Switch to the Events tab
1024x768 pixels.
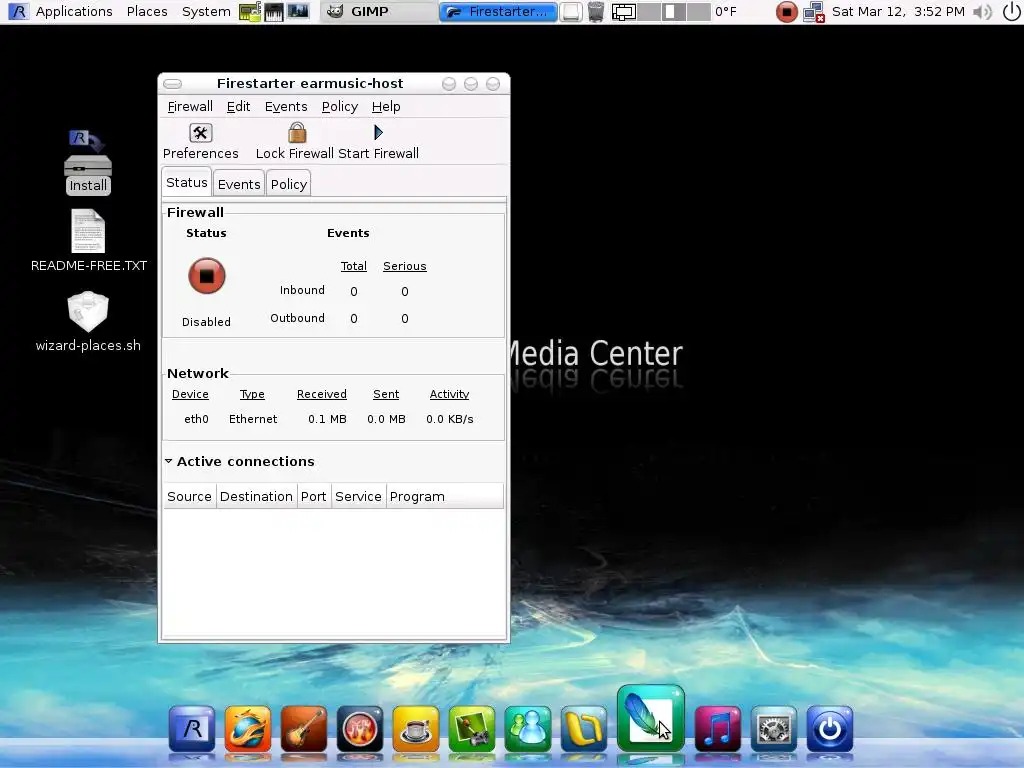tap(239, 184)
